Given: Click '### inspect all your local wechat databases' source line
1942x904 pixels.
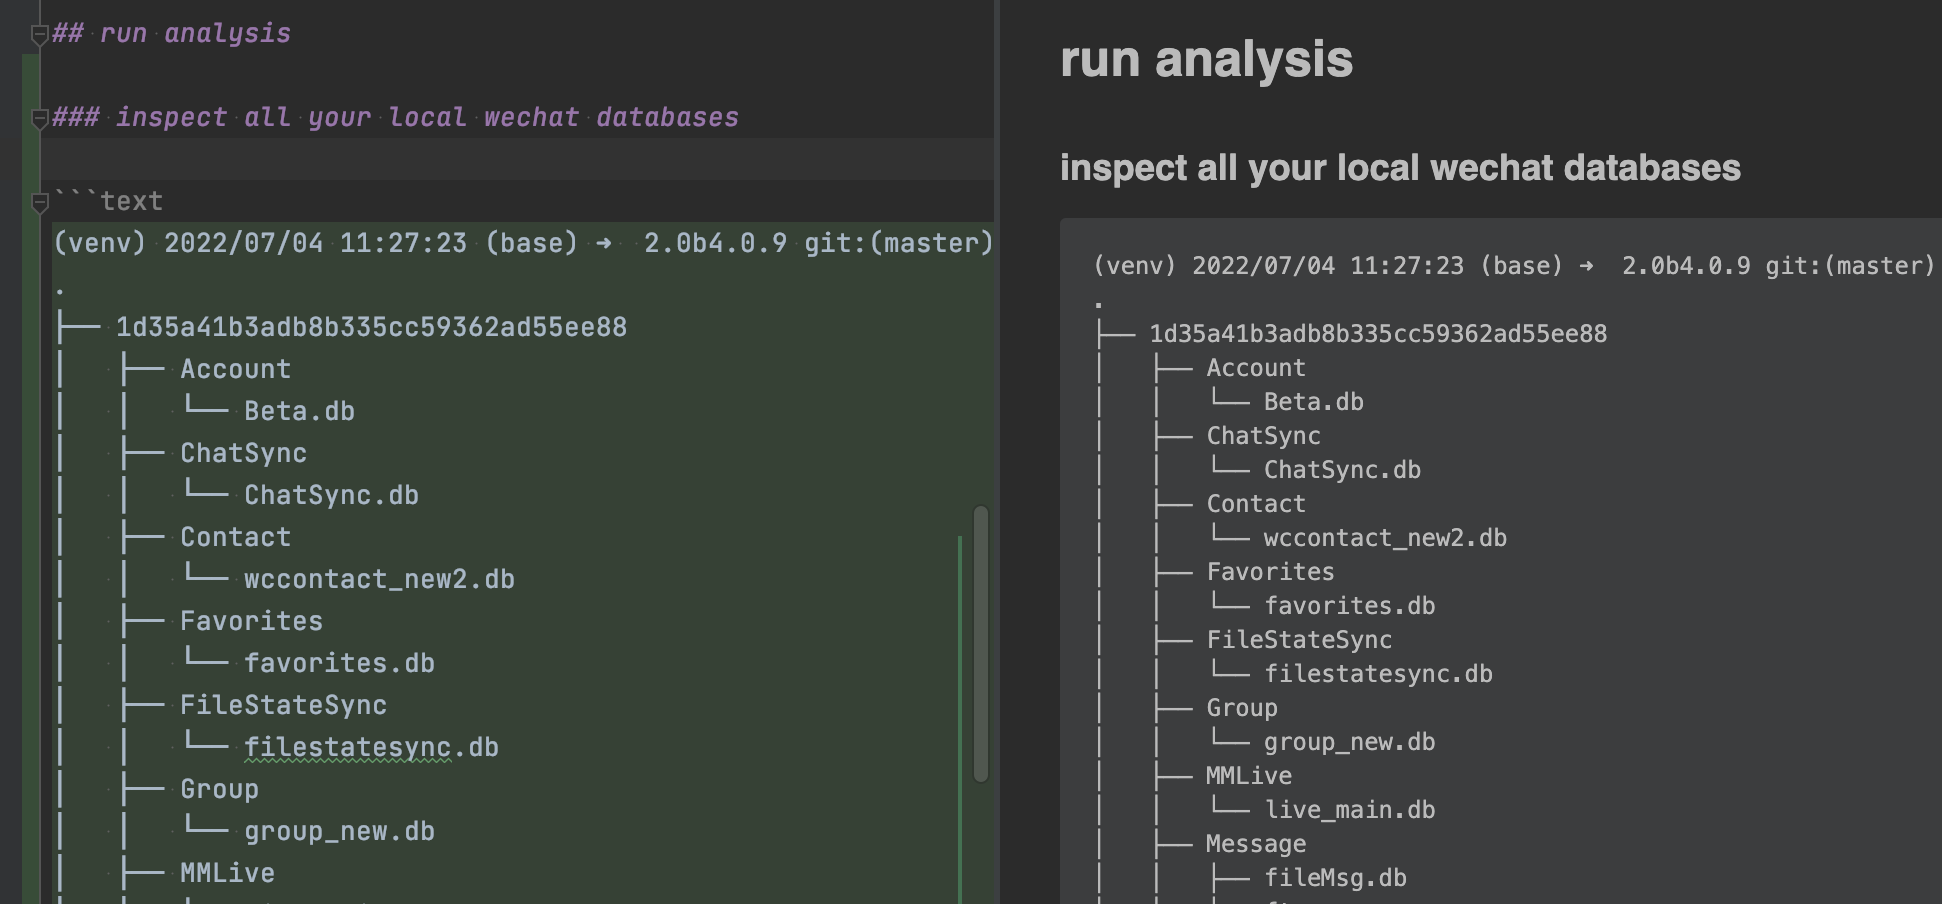Looking at the screenshot, I should coord(395,117).
